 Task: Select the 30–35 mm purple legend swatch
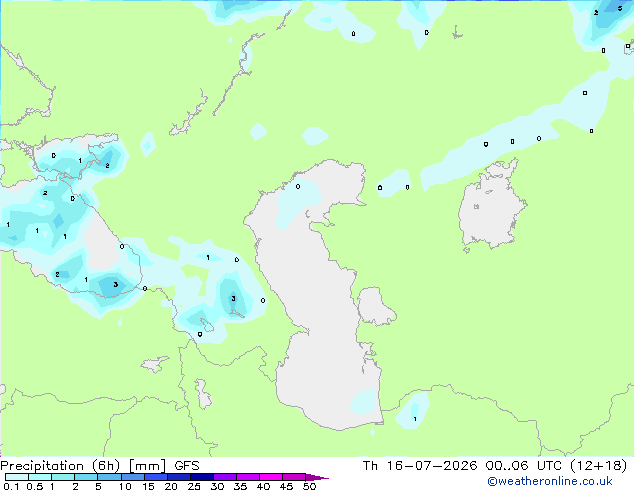coord(225,477)
